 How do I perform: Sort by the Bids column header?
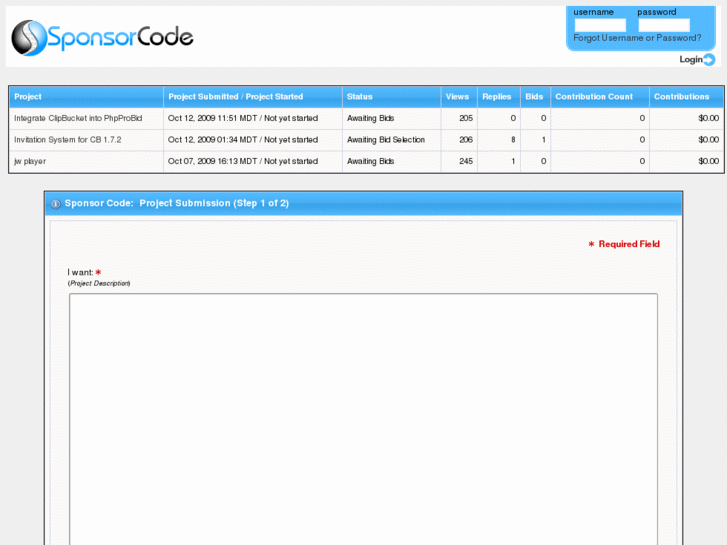(534, 96)
